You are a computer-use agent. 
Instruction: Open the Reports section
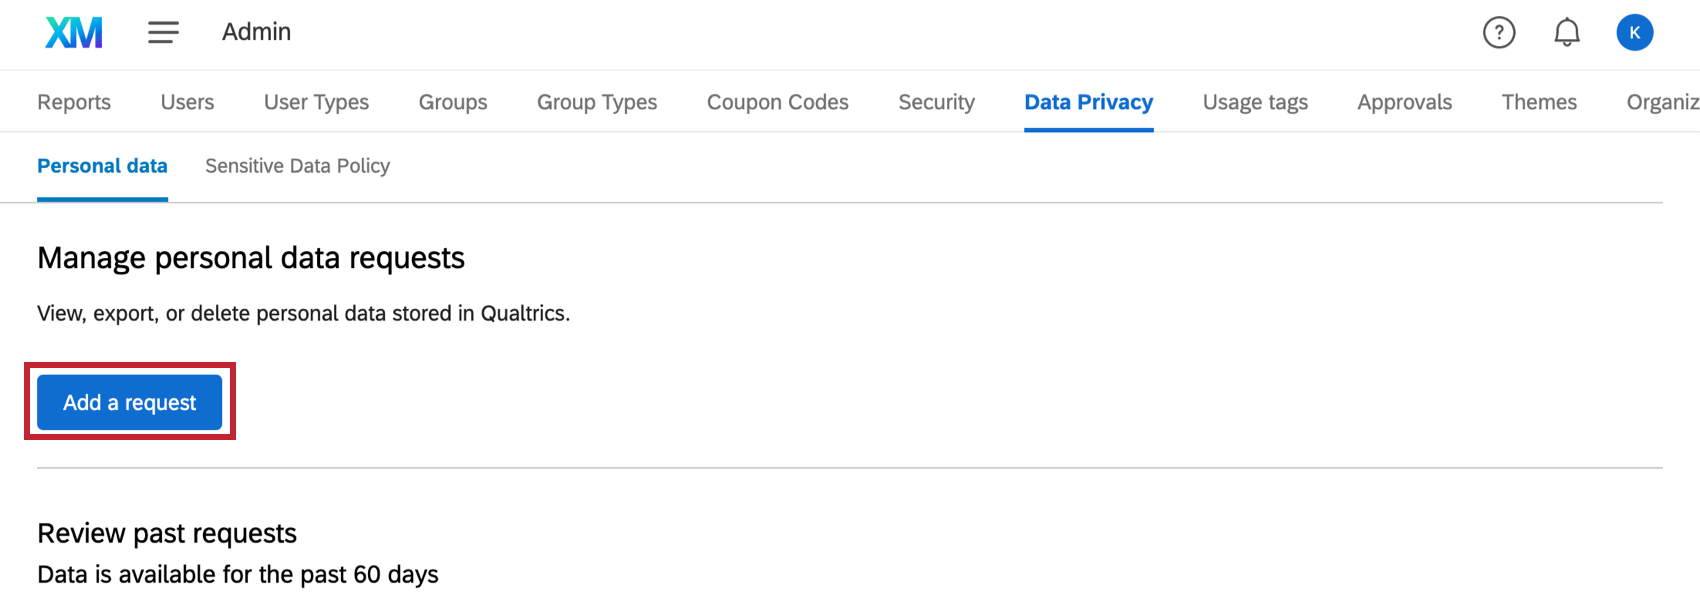pyautogui.click(x=73, y=101)
